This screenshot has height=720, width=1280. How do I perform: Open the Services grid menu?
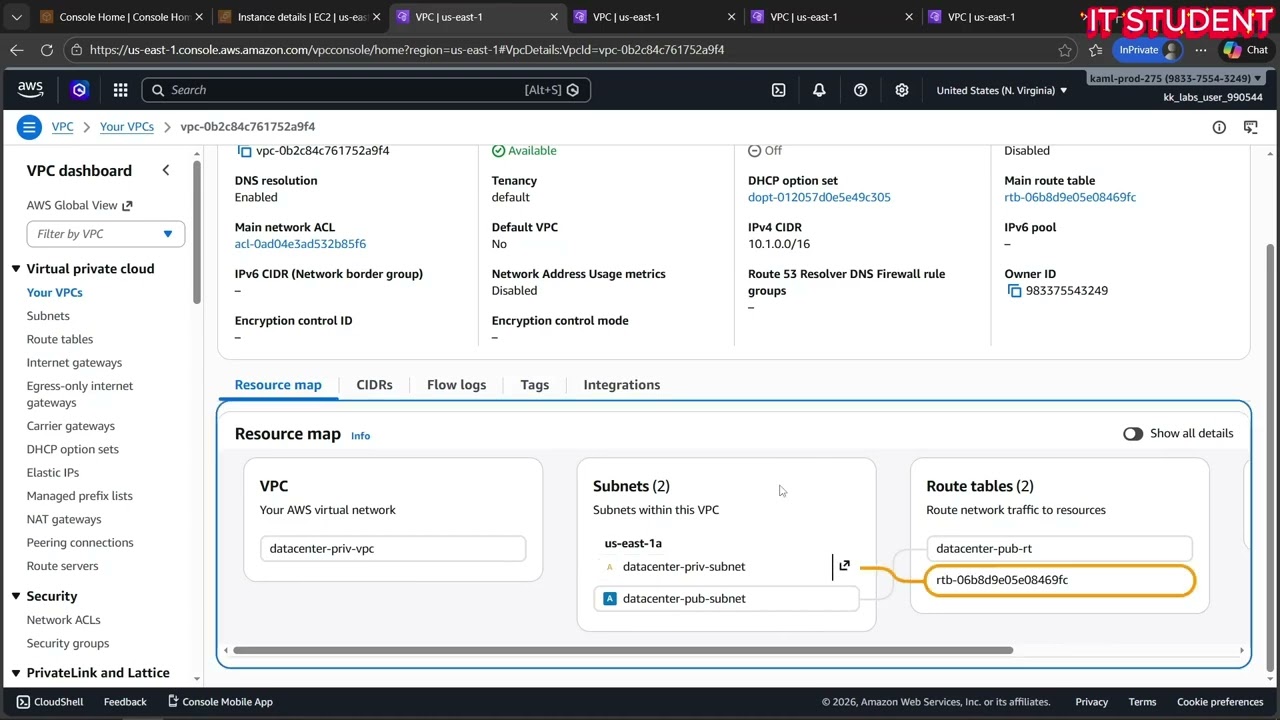(120, 90)
